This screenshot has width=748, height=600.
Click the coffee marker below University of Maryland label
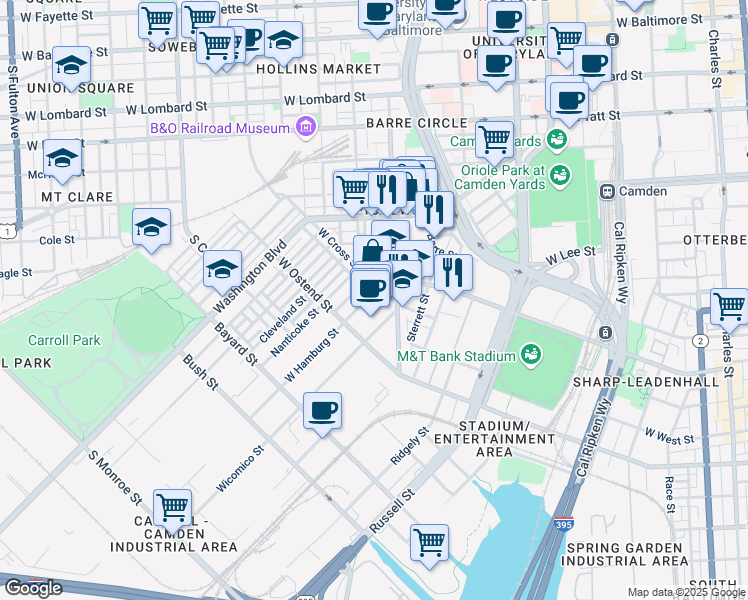pyautogui.click(x=496, y=65)
